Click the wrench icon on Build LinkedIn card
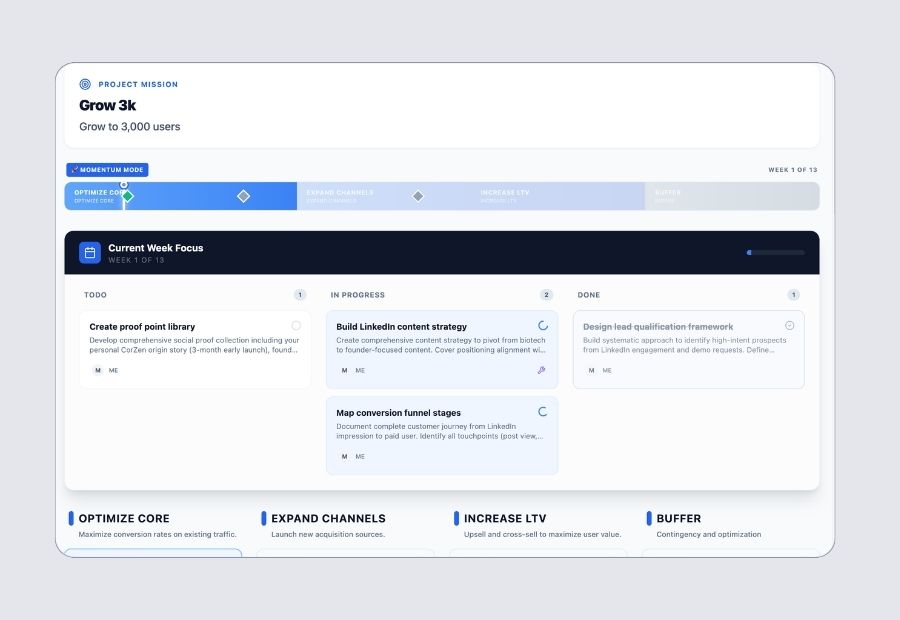The image size is (900, 620). click(541, 370)
